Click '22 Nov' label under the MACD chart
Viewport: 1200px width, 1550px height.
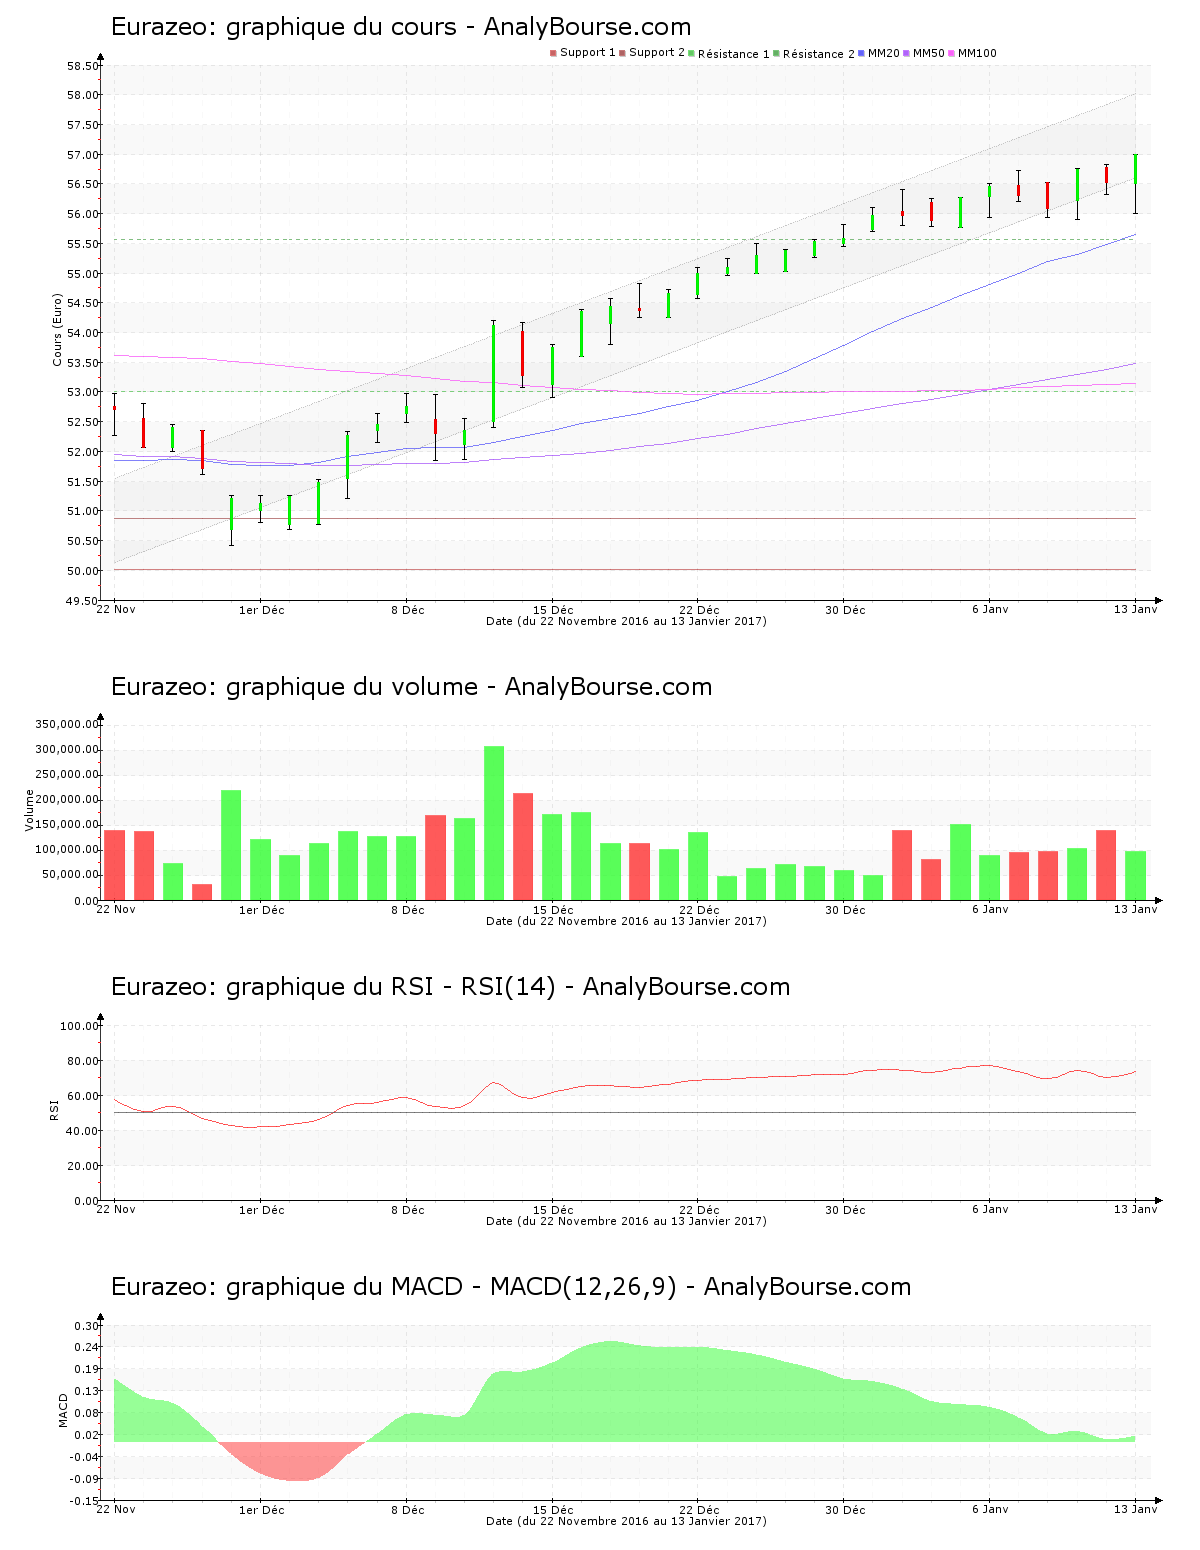pyautogui.click(x=115, y=1509)
